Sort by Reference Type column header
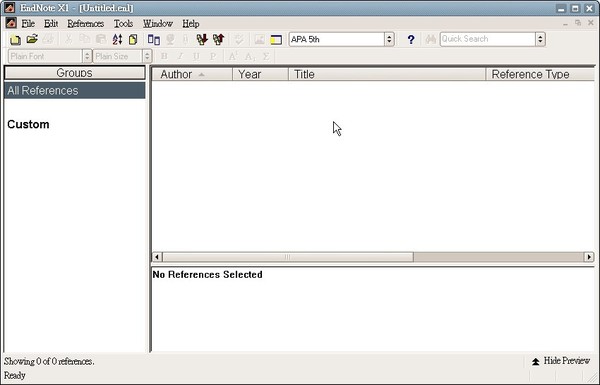The width and height of the screenshot is (600, 385). click(x=540, y=74)
